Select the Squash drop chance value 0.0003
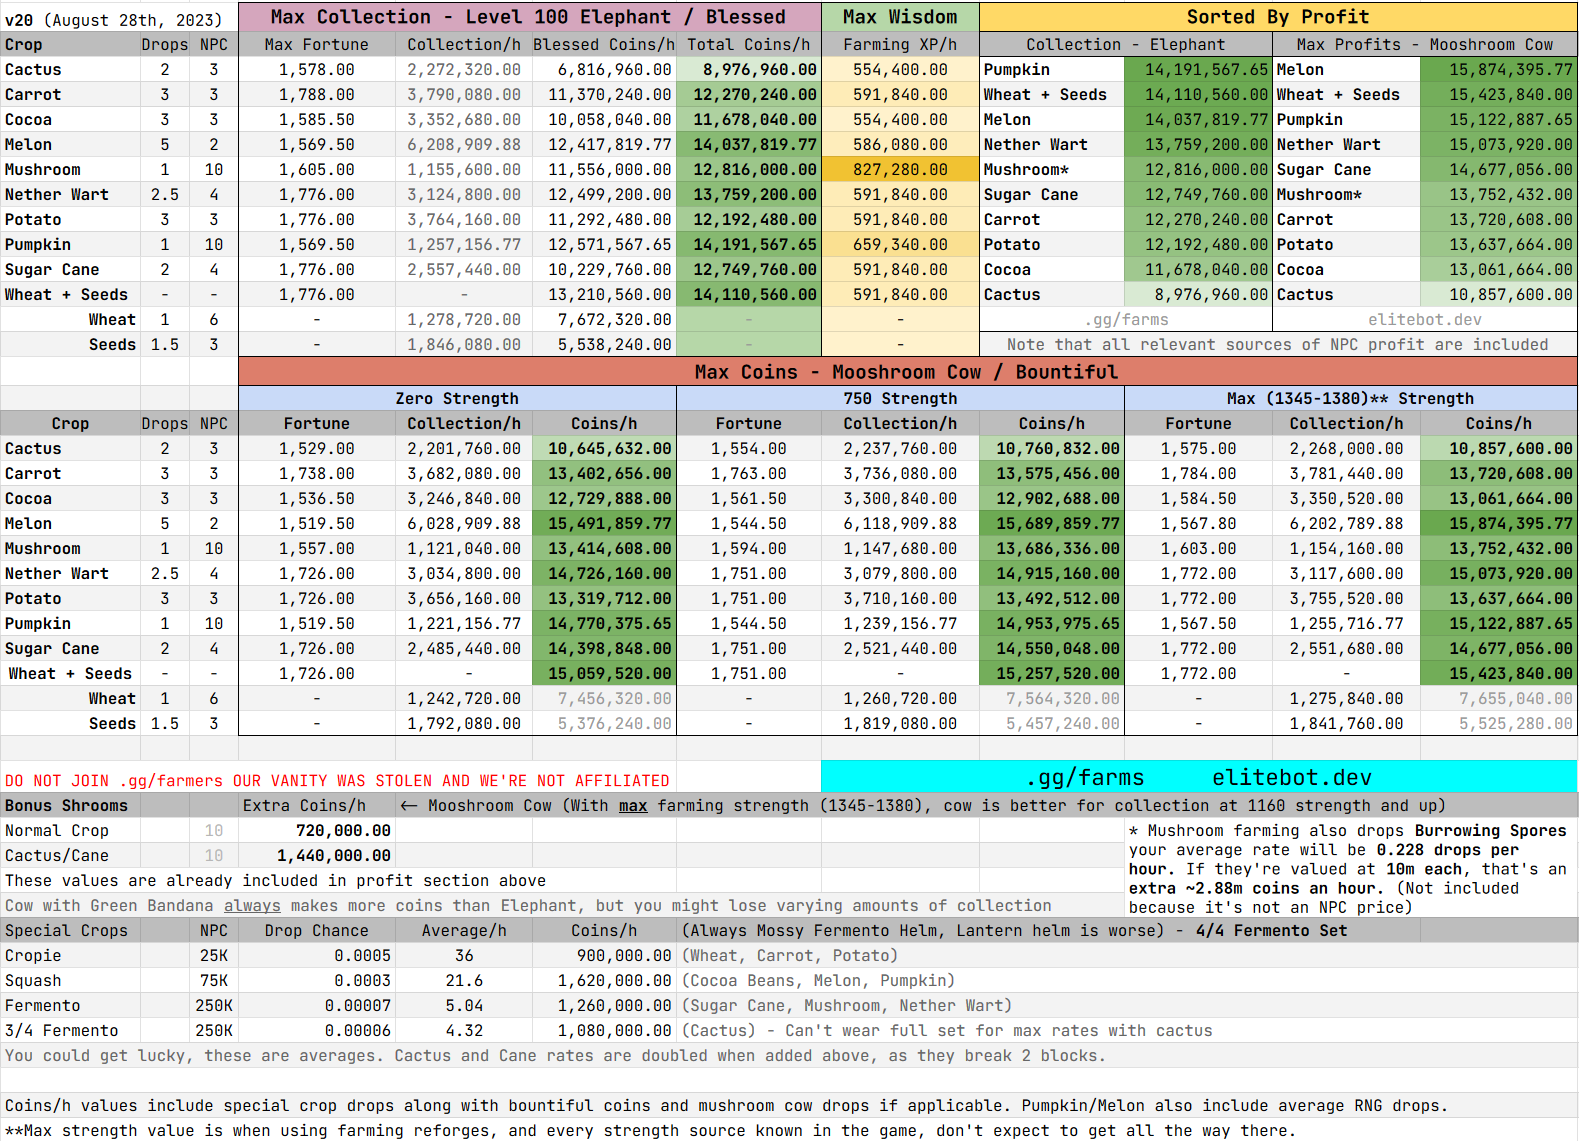Screen dimensions: 1579x1141 click(362, 981)
